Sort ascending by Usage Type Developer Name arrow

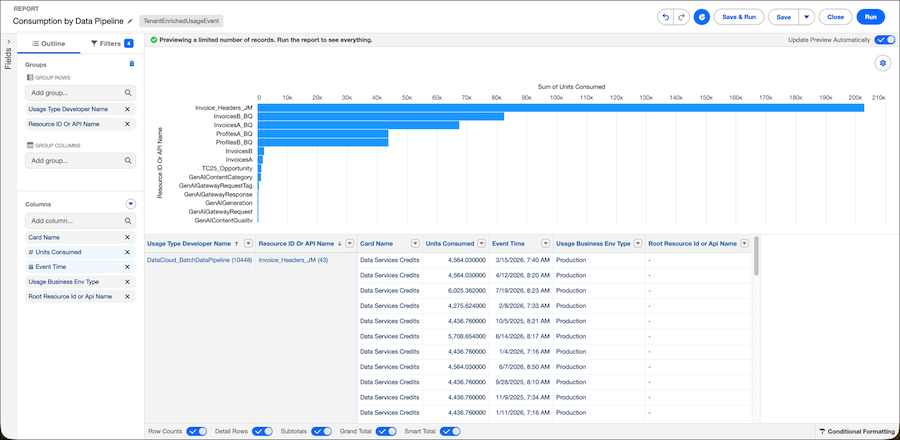236,244
